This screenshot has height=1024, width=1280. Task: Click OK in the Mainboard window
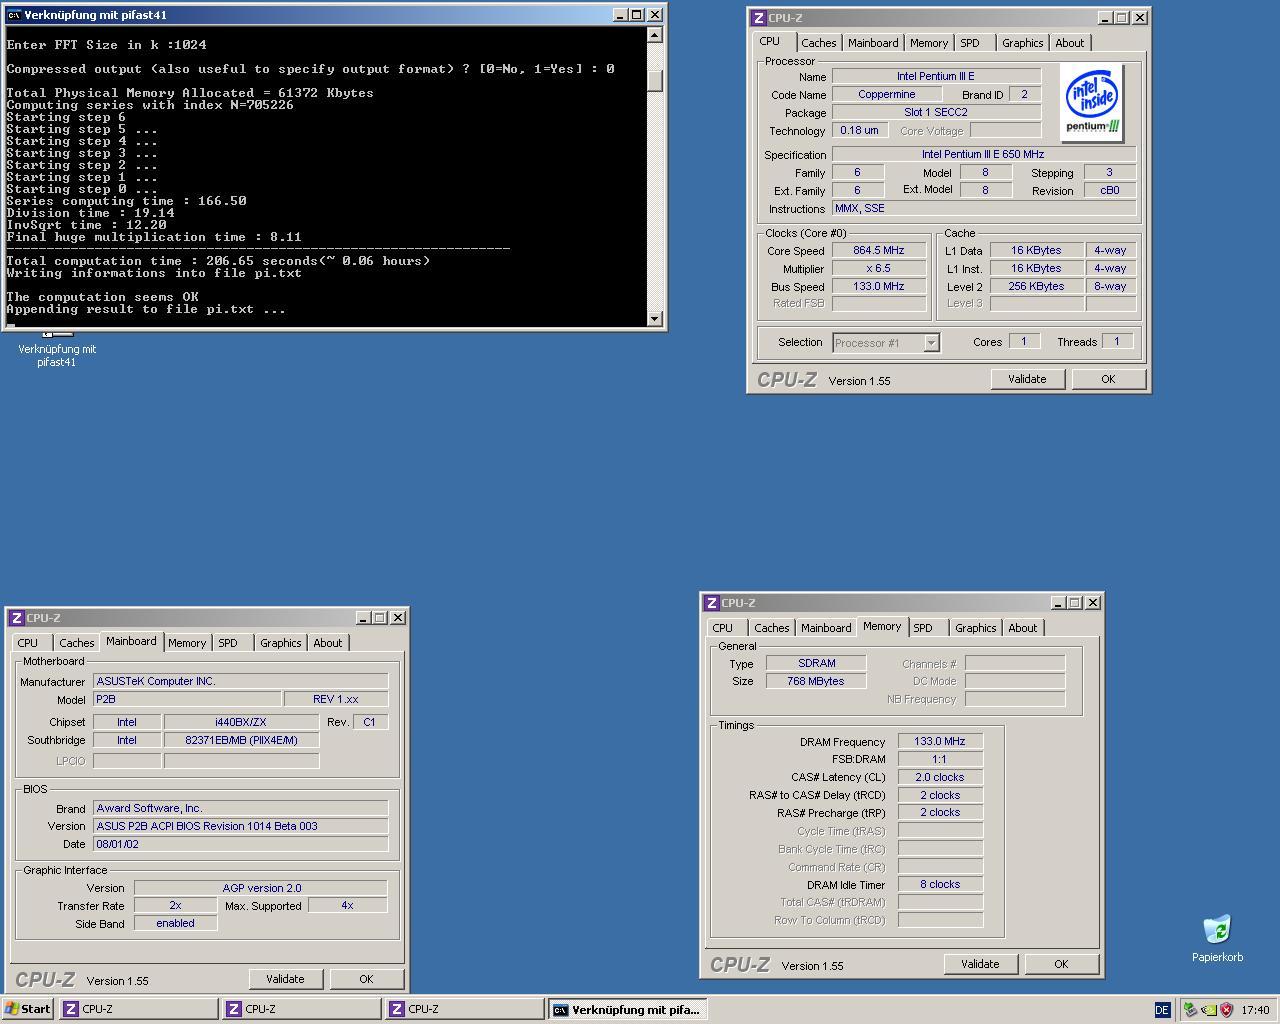pos(366,979)
